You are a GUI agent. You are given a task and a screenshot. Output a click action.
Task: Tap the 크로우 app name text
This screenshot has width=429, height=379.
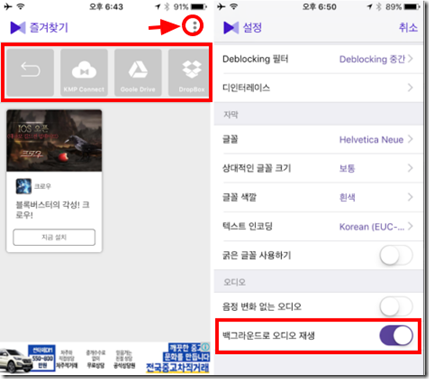[x=43, y=186]
